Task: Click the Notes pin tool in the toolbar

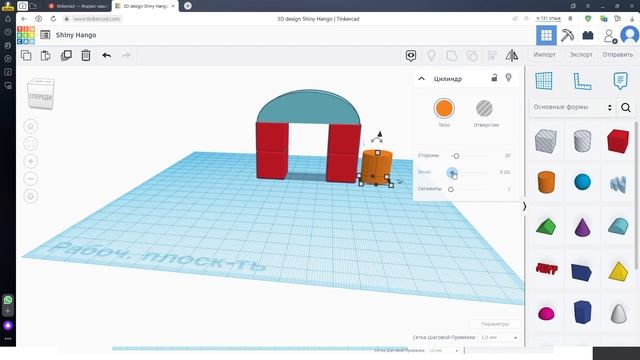Action: coord(431,56)
